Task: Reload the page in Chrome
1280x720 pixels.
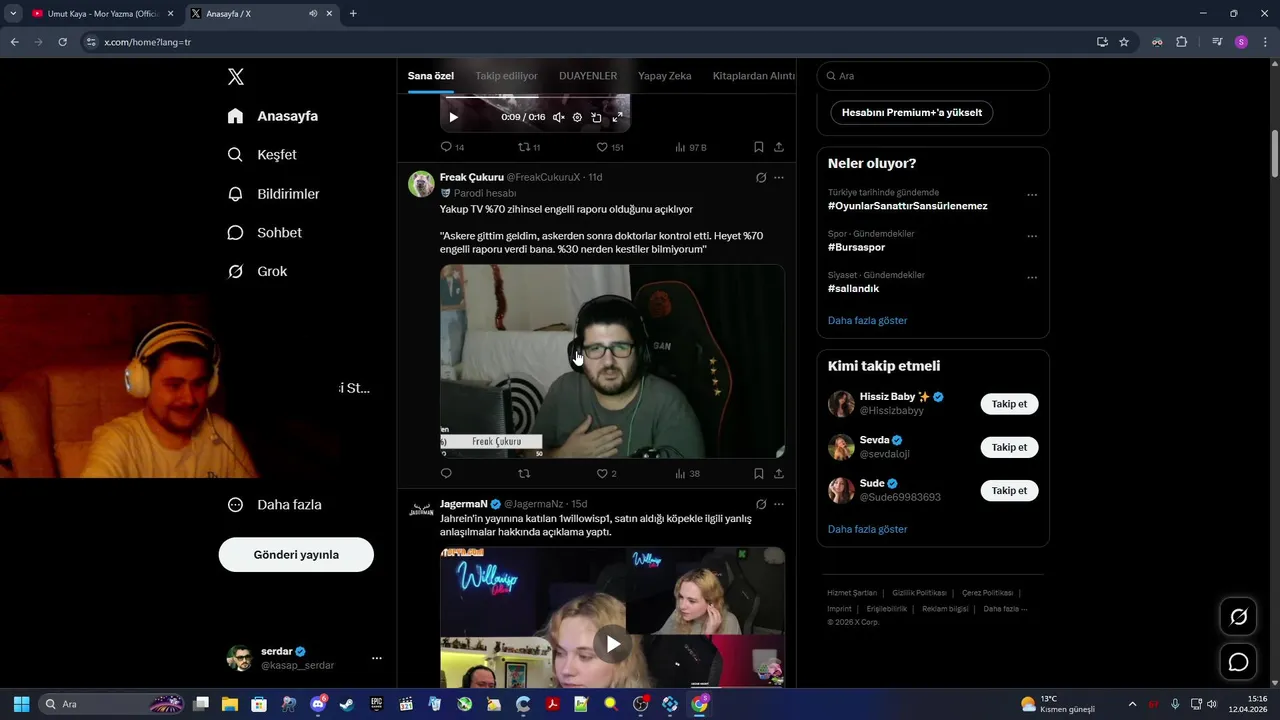Action: coord(62,42)
